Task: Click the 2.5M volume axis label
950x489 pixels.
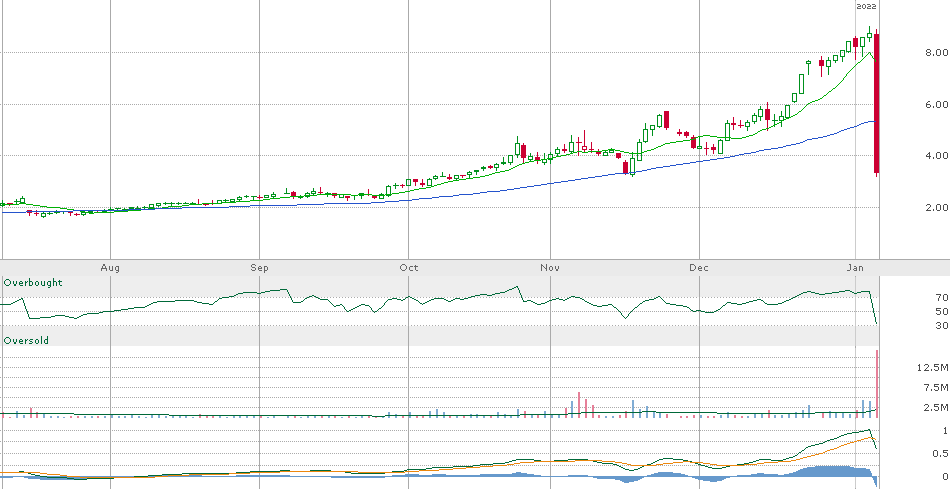Action: 935,407
